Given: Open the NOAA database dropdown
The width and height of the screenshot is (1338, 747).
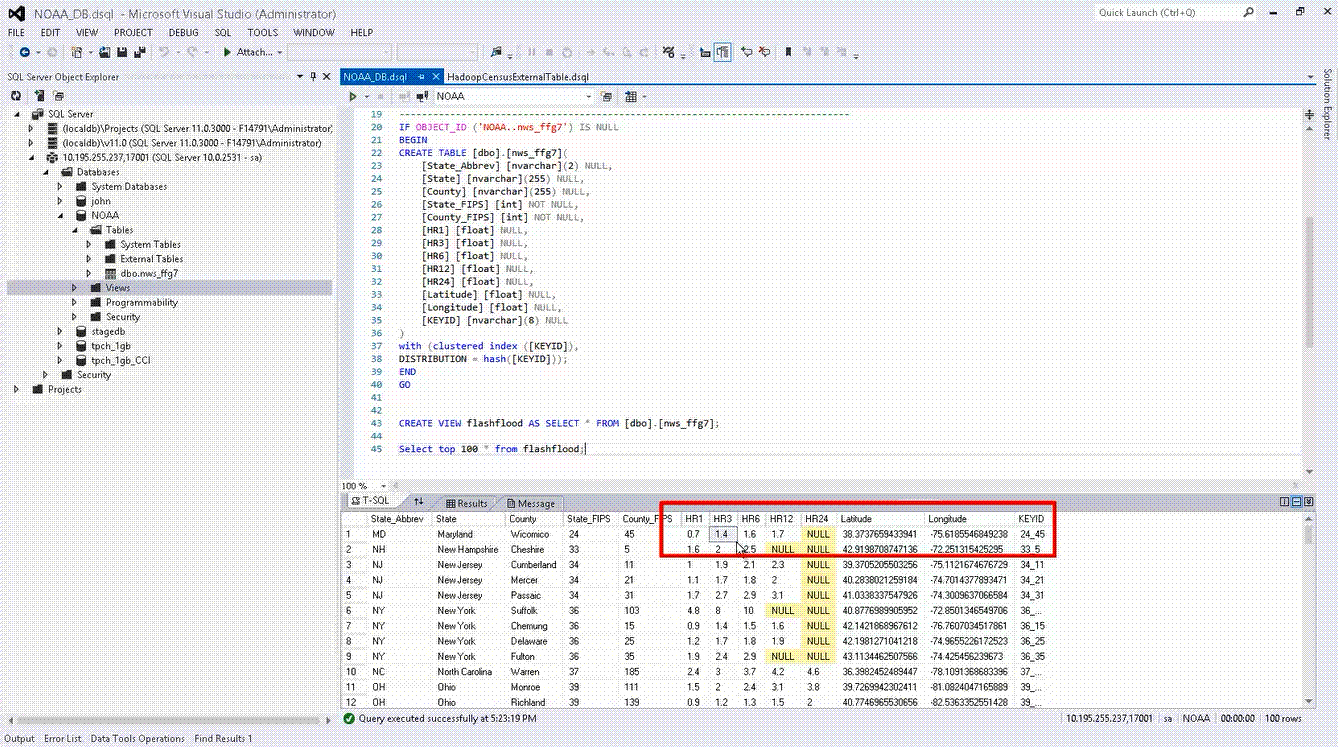Looking at the screenshot, I should click(590, 97).
